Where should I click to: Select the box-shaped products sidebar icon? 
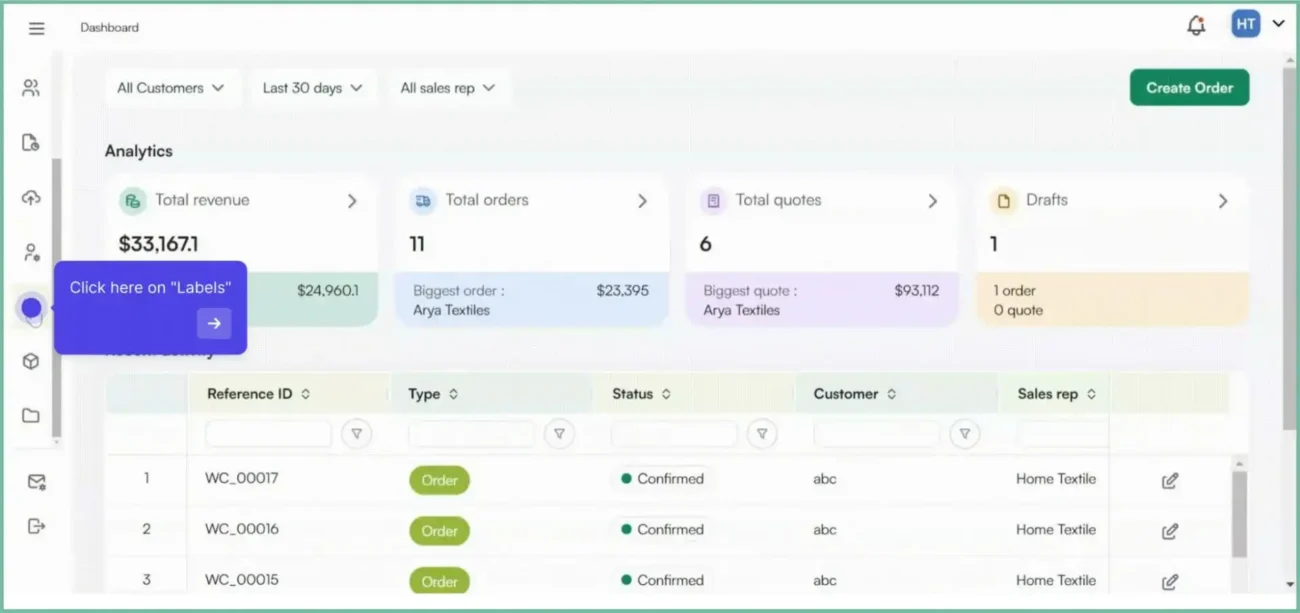[31, 361]
